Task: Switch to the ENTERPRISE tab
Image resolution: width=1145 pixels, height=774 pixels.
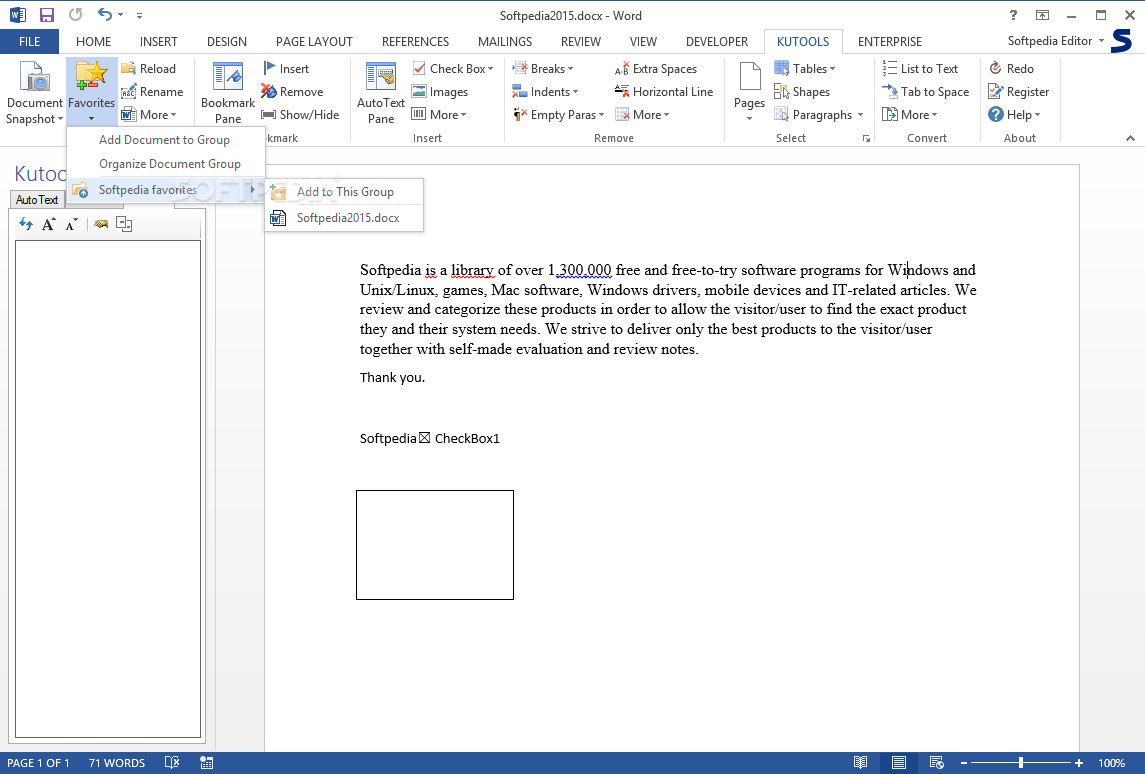Action: pos(889,42)
